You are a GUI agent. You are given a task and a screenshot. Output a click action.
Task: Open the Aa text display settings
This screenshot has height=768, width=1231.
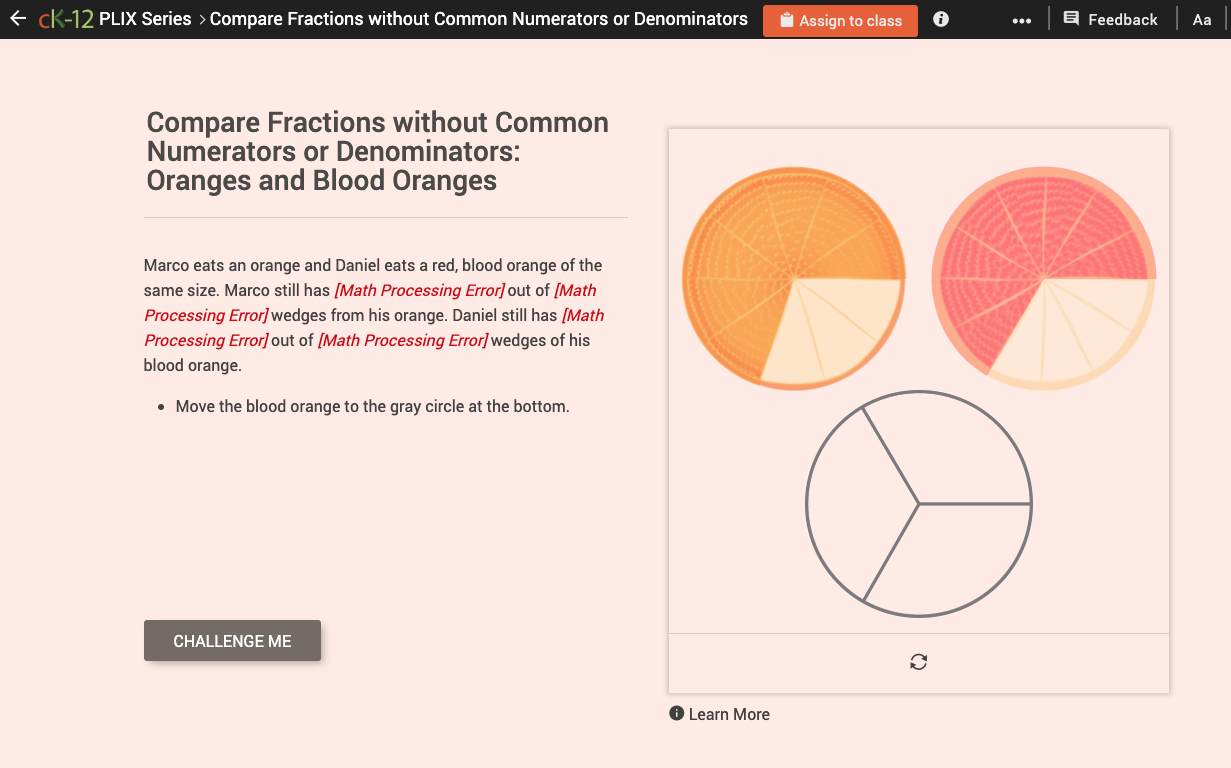tap(1202, 18)
